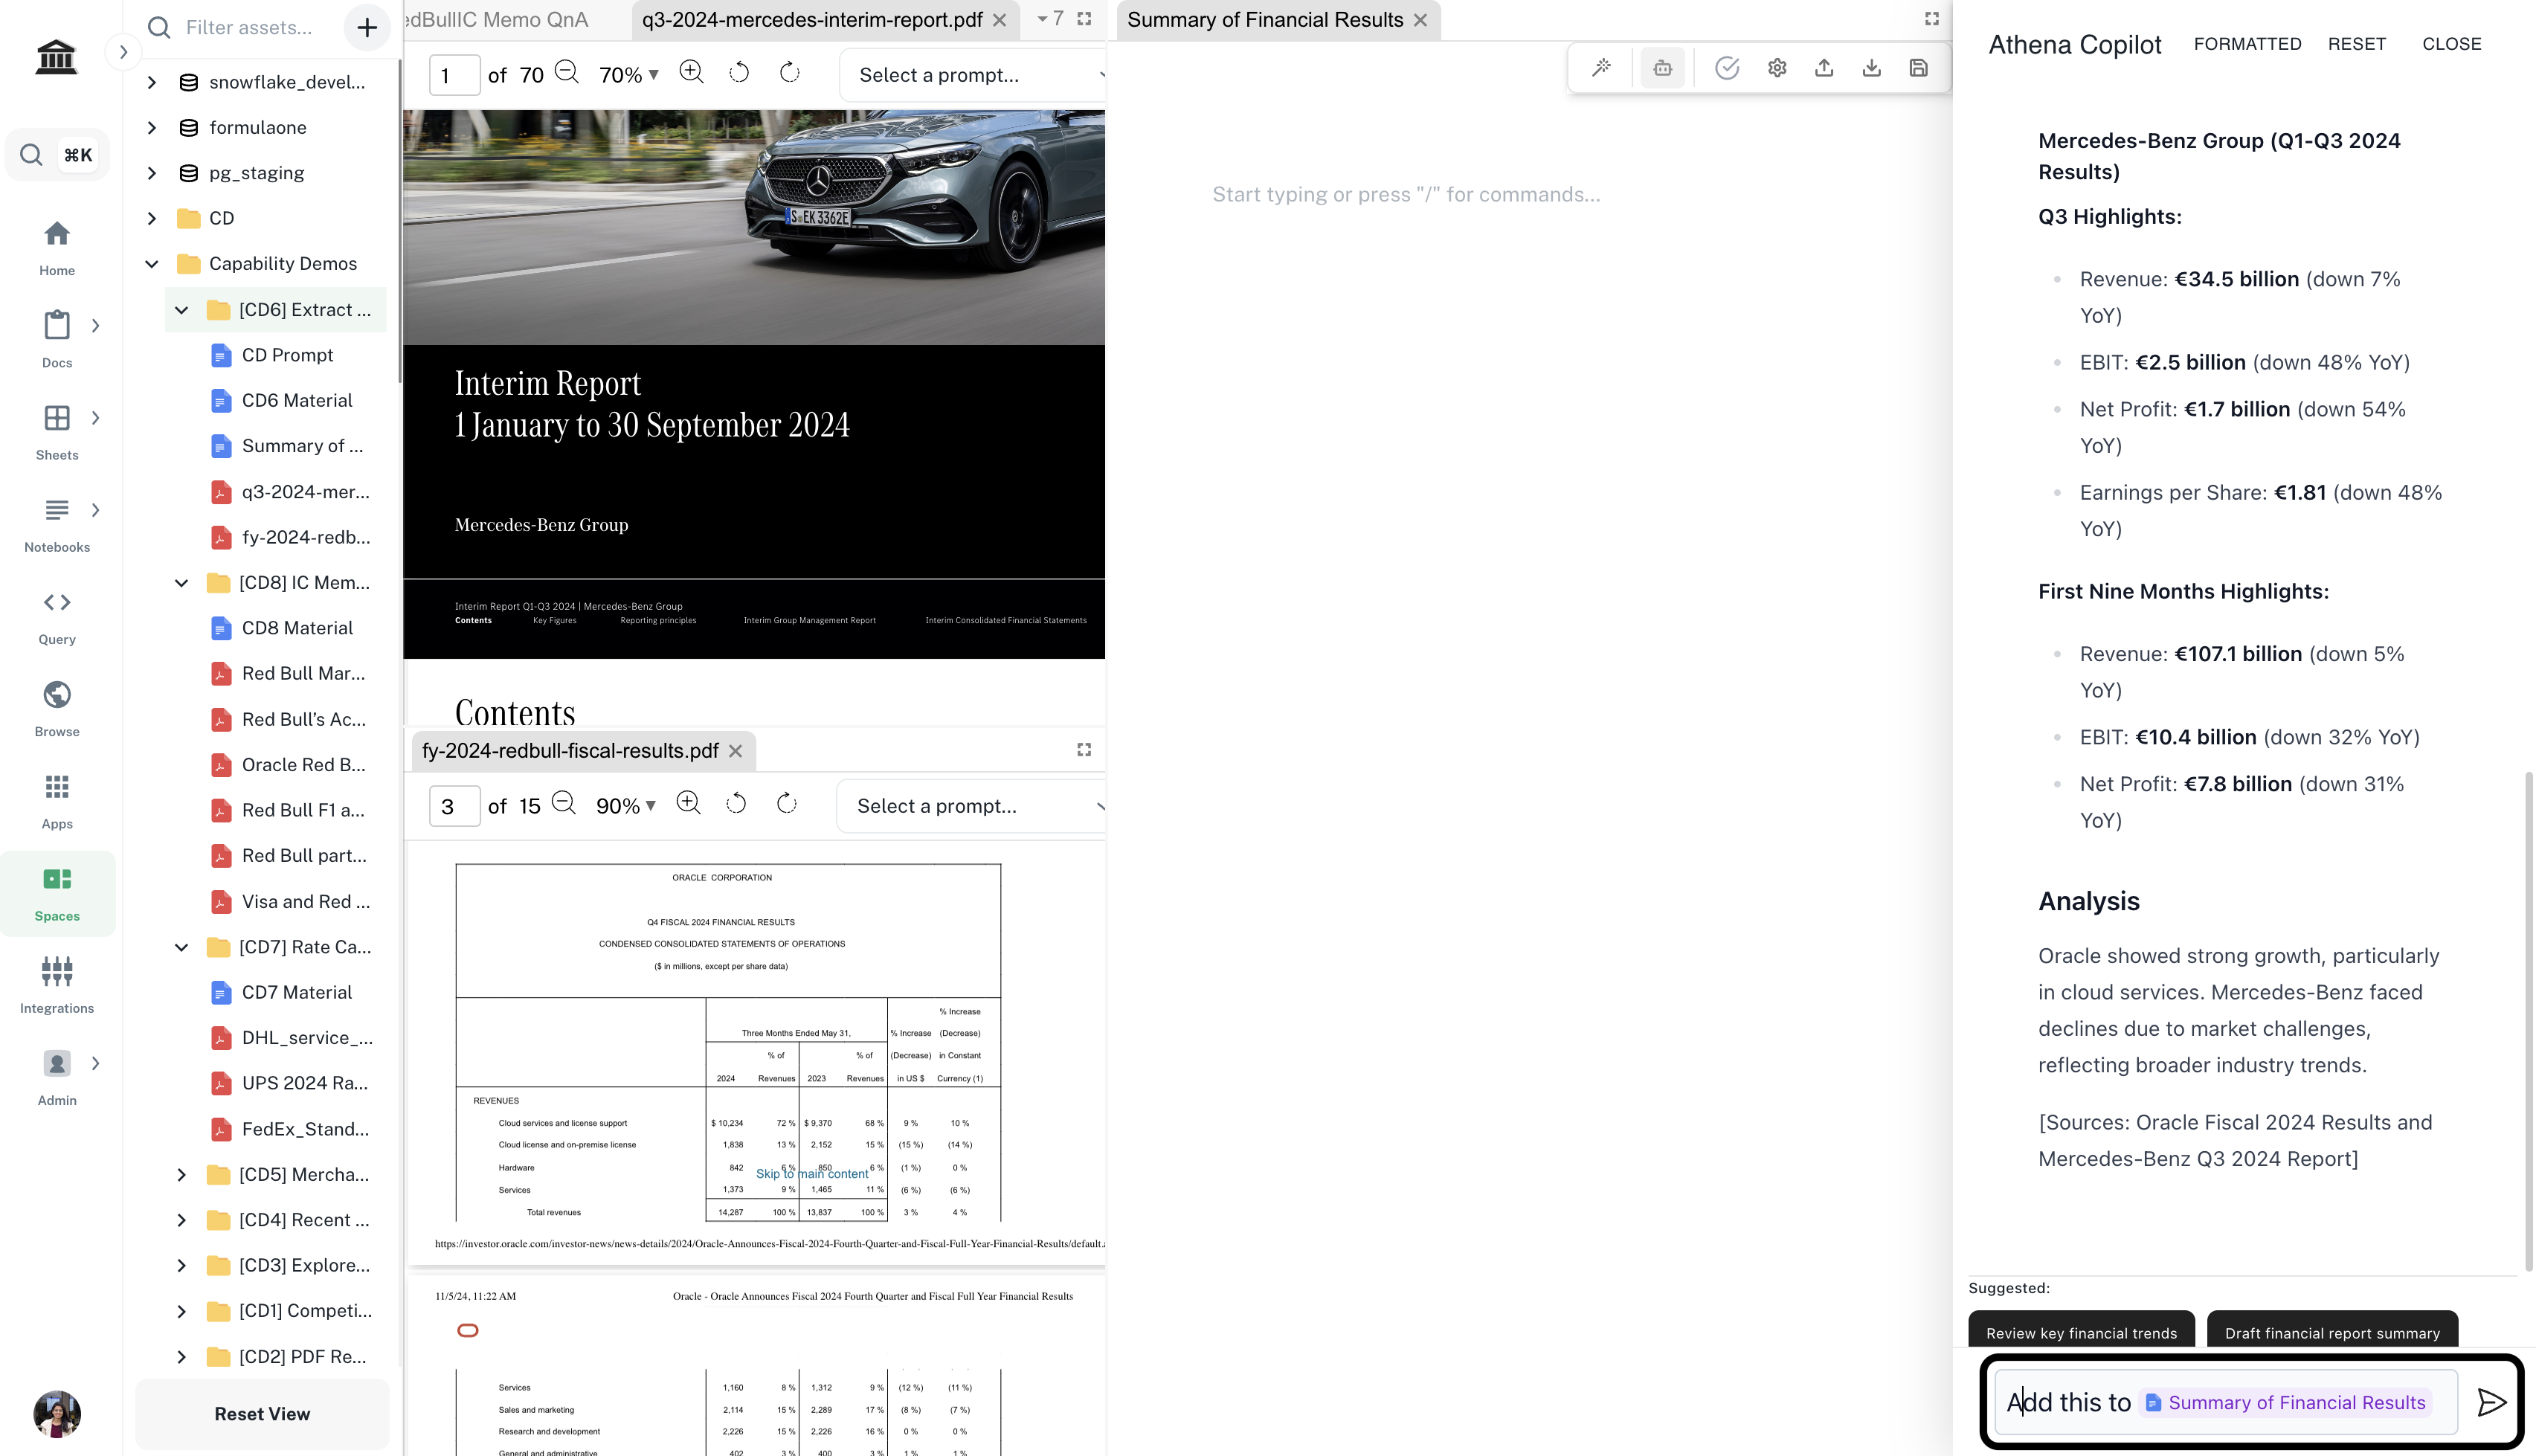2536x1456 pixels.
Task: Open the Home section in sidebar
Action: 57,248
